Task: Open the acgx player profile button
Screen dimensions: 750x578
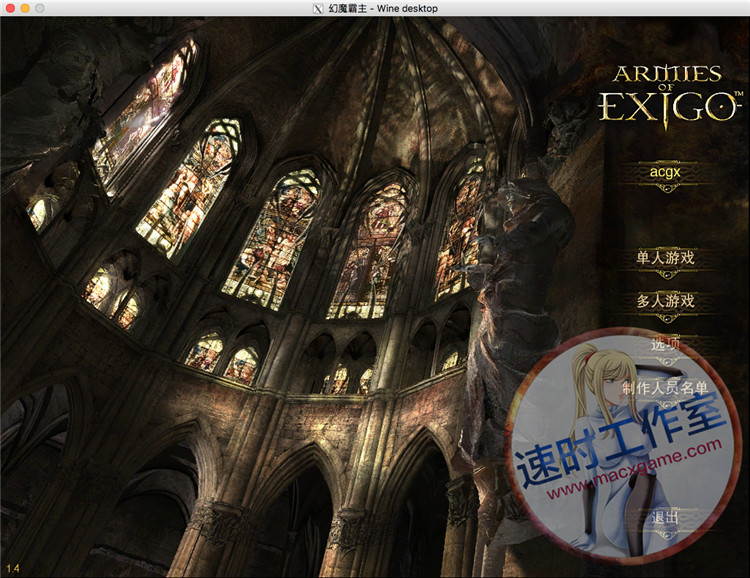Action: tap(664, 172)
